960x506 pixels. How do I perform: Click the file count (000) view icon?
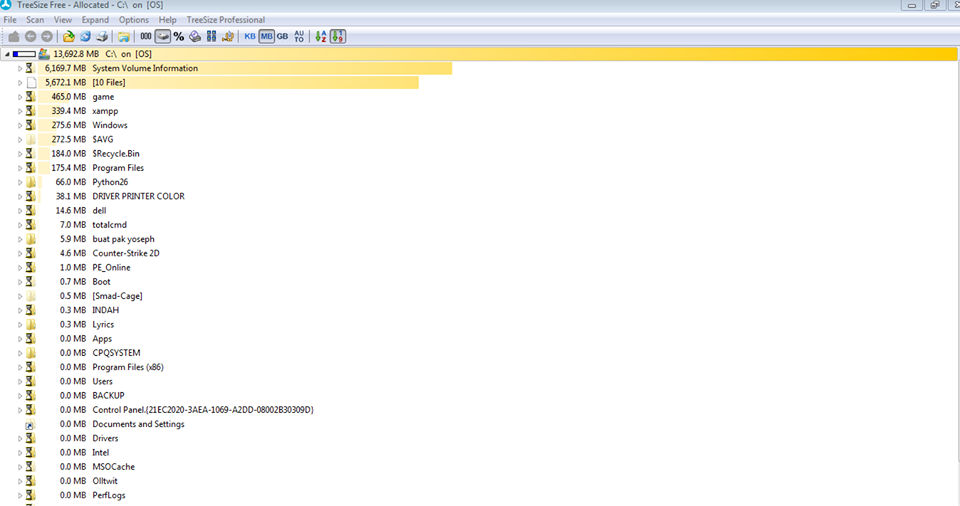click(146, 36)
